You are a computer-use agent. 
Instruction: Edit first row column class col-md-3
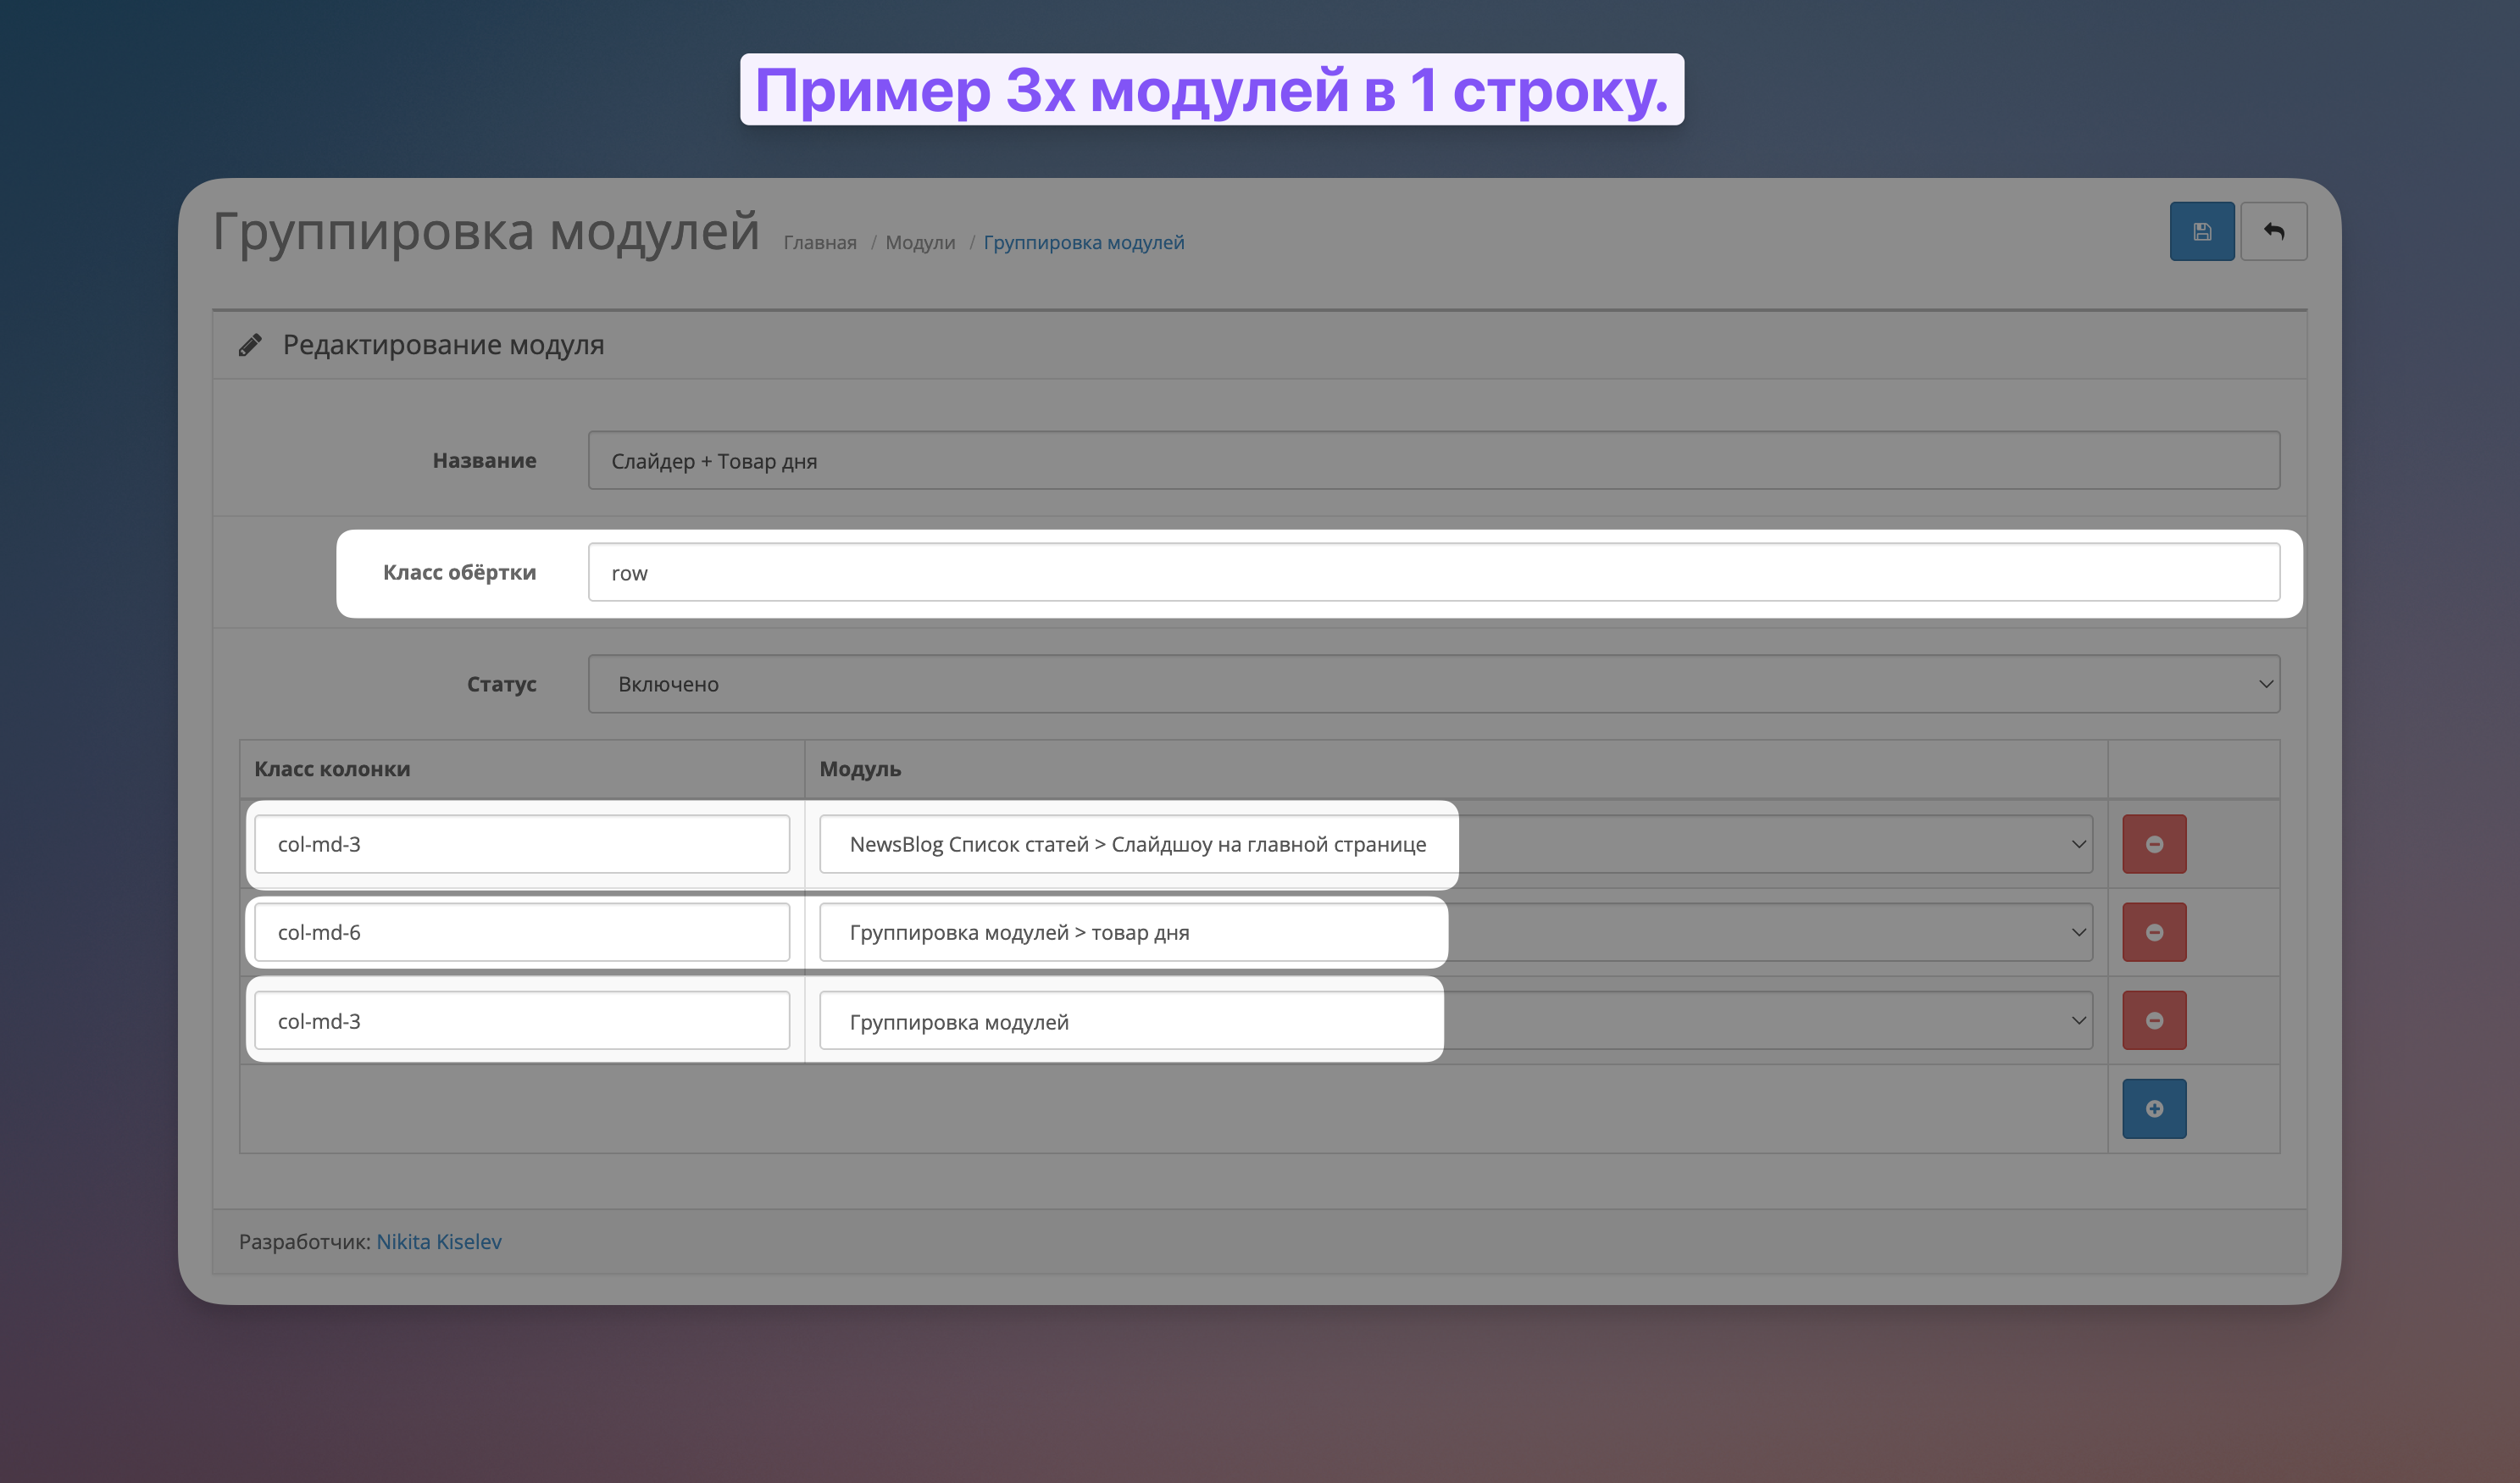coord(522,844)
